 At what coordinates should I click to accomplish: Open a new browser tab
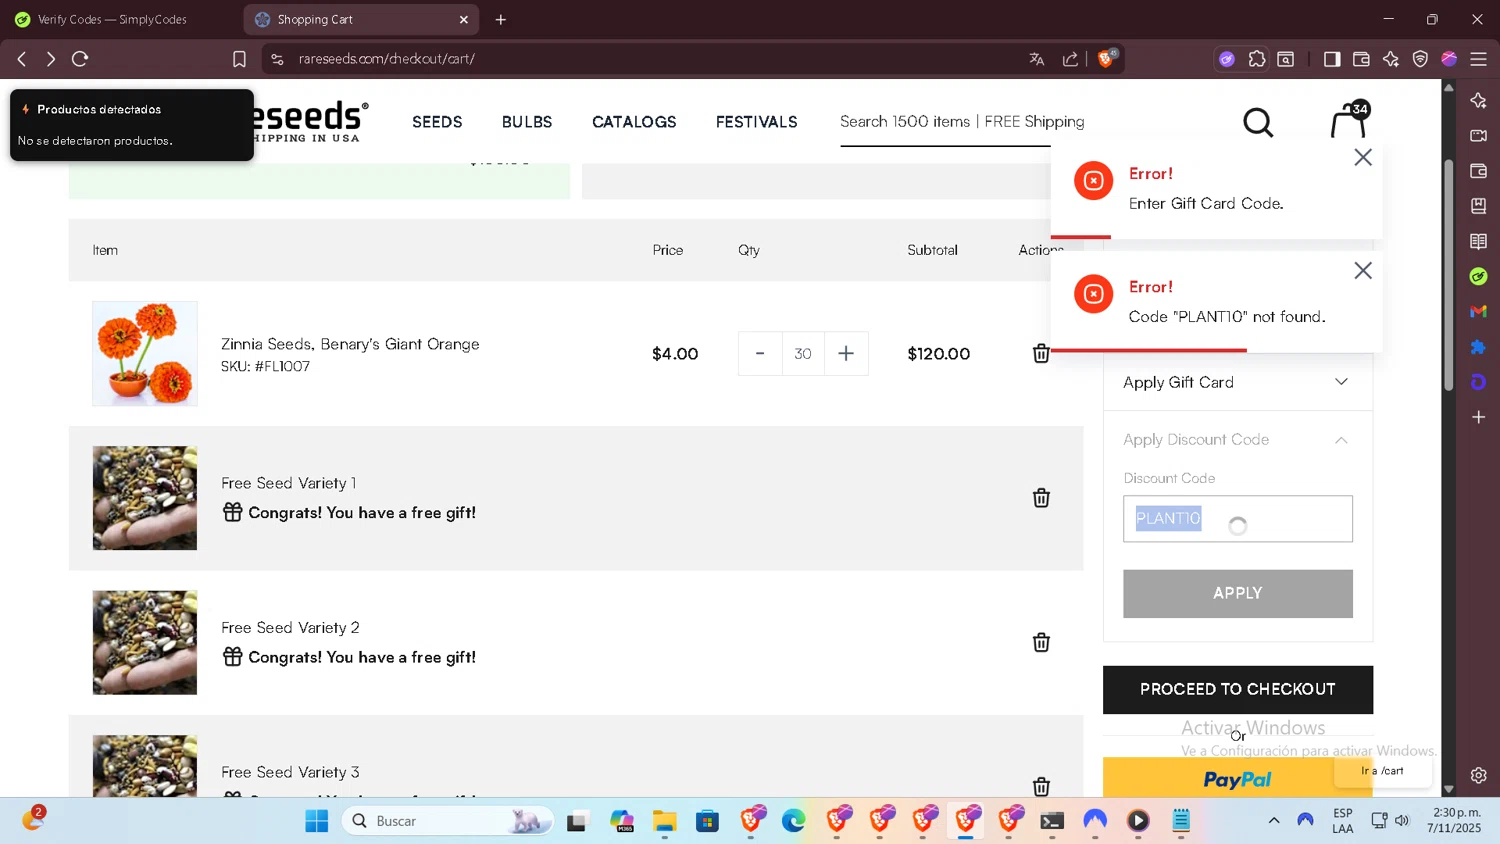pyautogui.click(x=501, y=19)
